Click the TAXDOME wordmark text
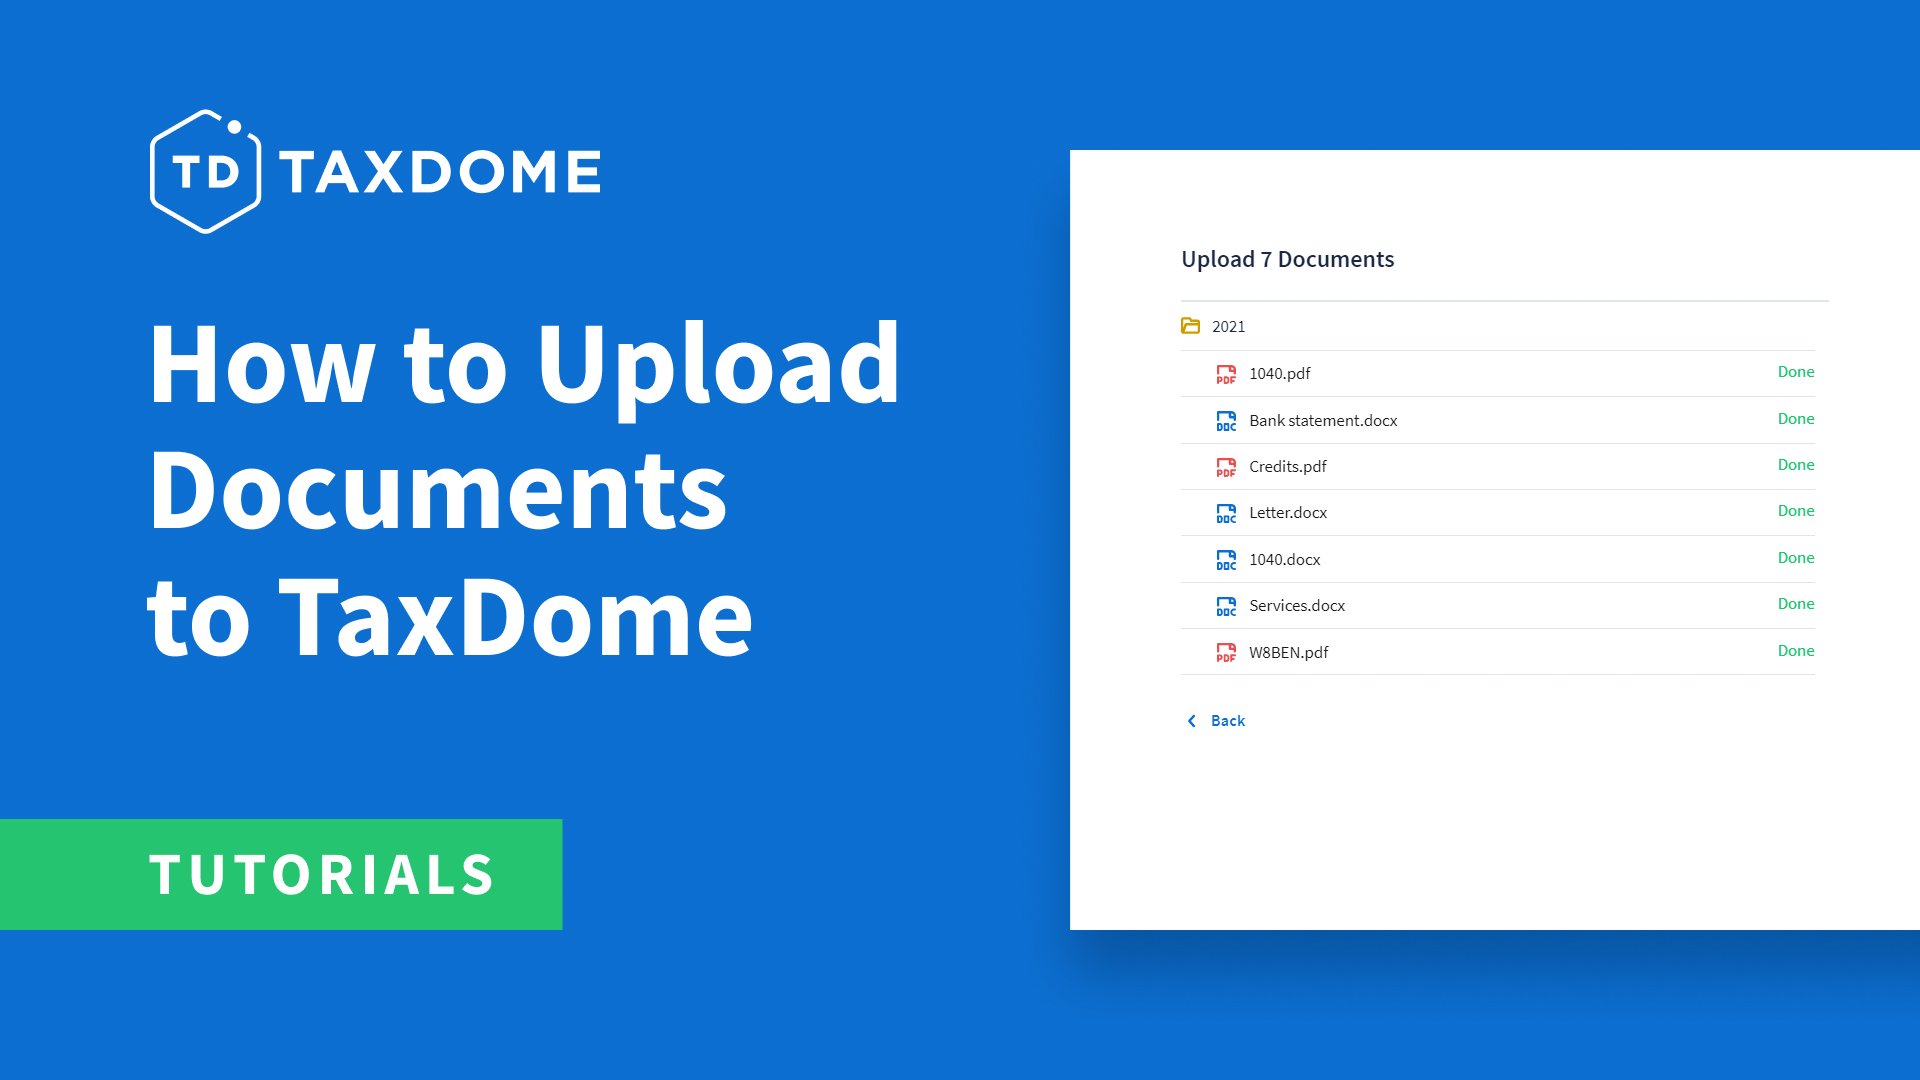The height and width of the screenshot is (1080, 1920). tap(440, 172)
